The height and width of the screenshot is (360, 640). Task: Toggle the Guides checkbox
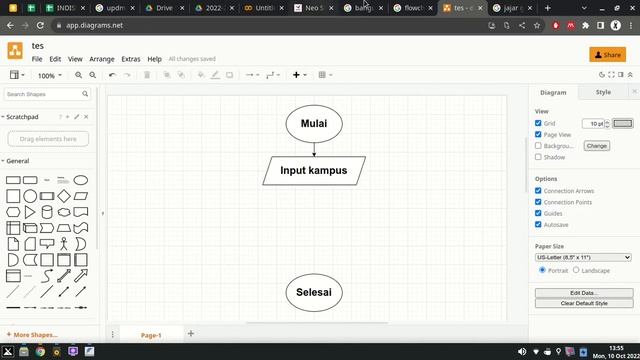(x=538, y=213)
